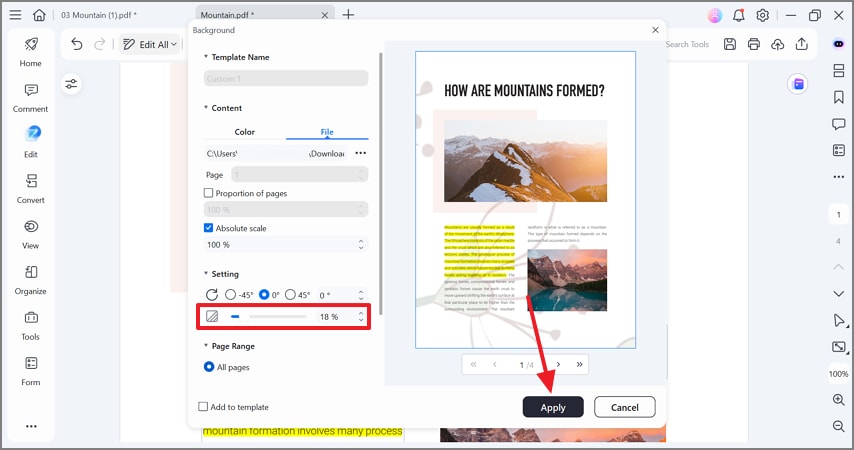Jump to first preview page
854x450 pixels.
pos(473,364)
